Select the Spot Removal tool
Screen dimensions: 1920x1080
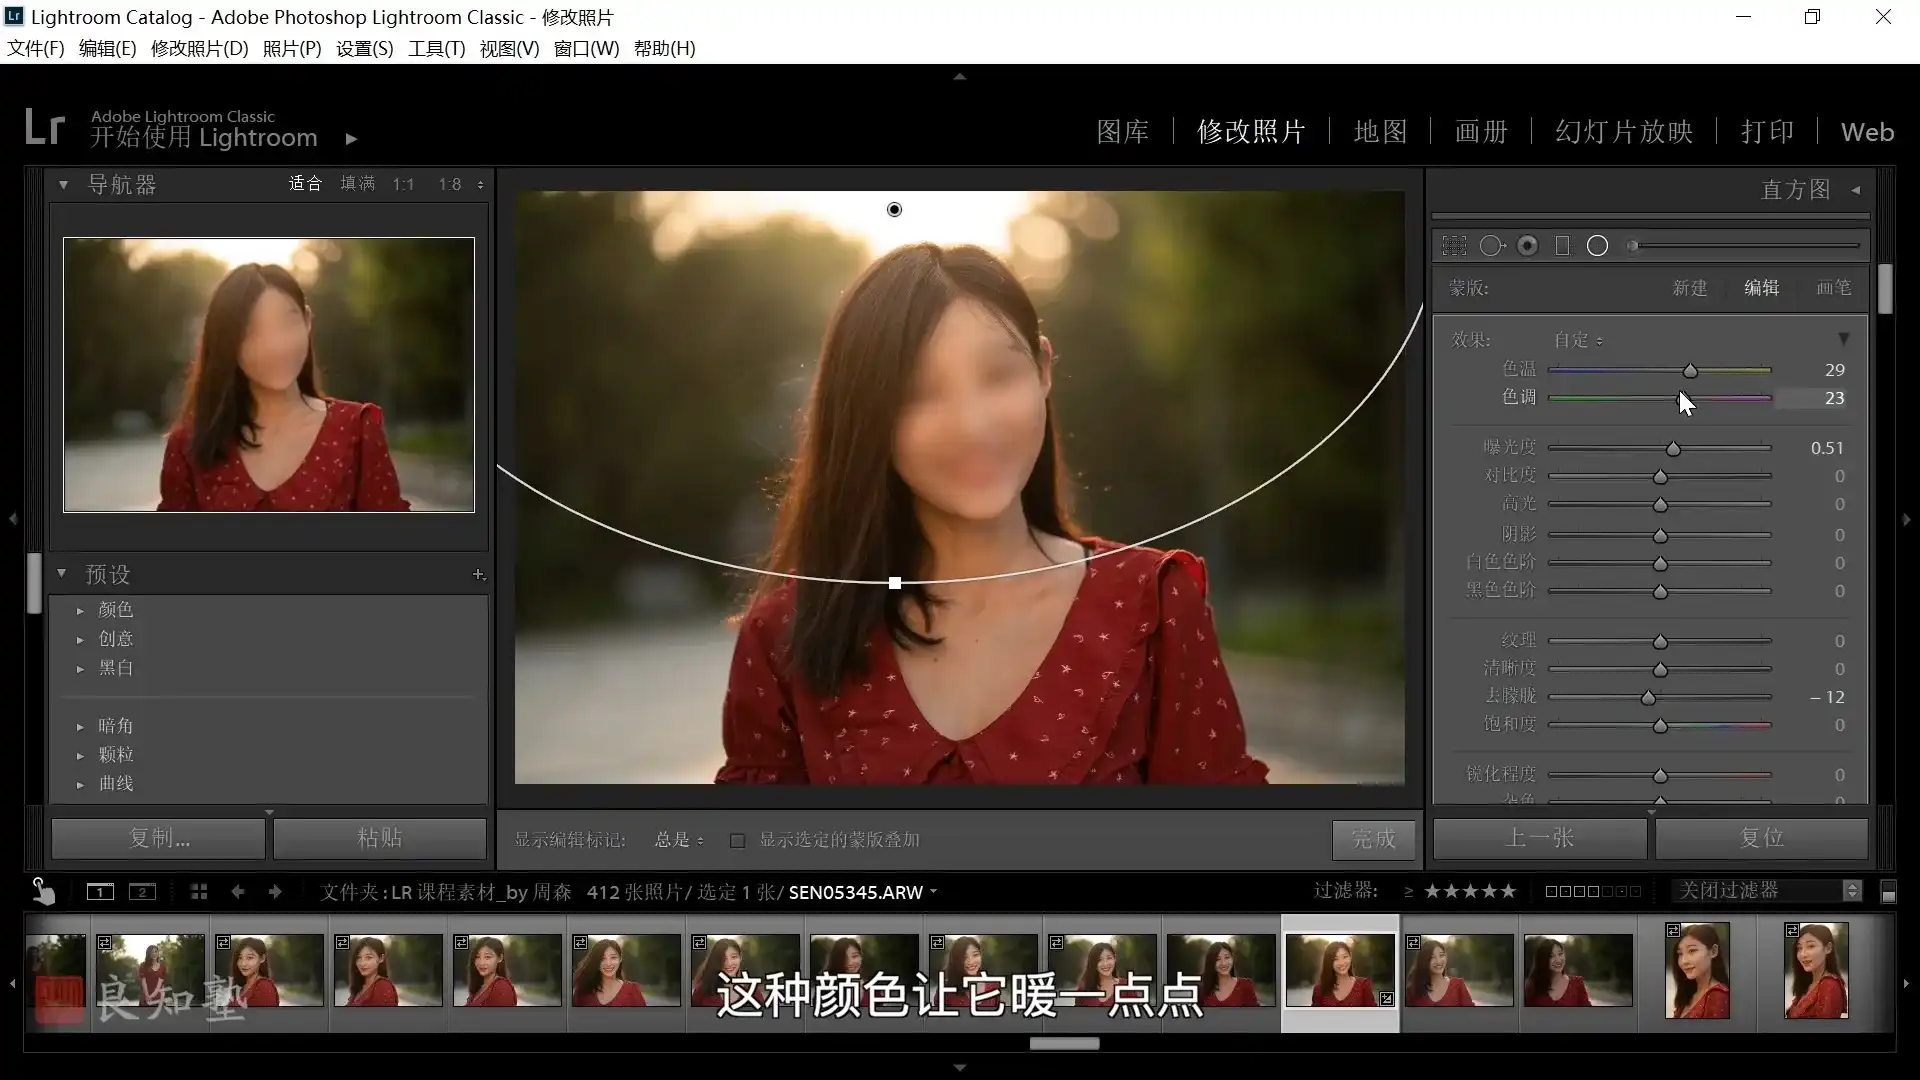pos(1491,246)
